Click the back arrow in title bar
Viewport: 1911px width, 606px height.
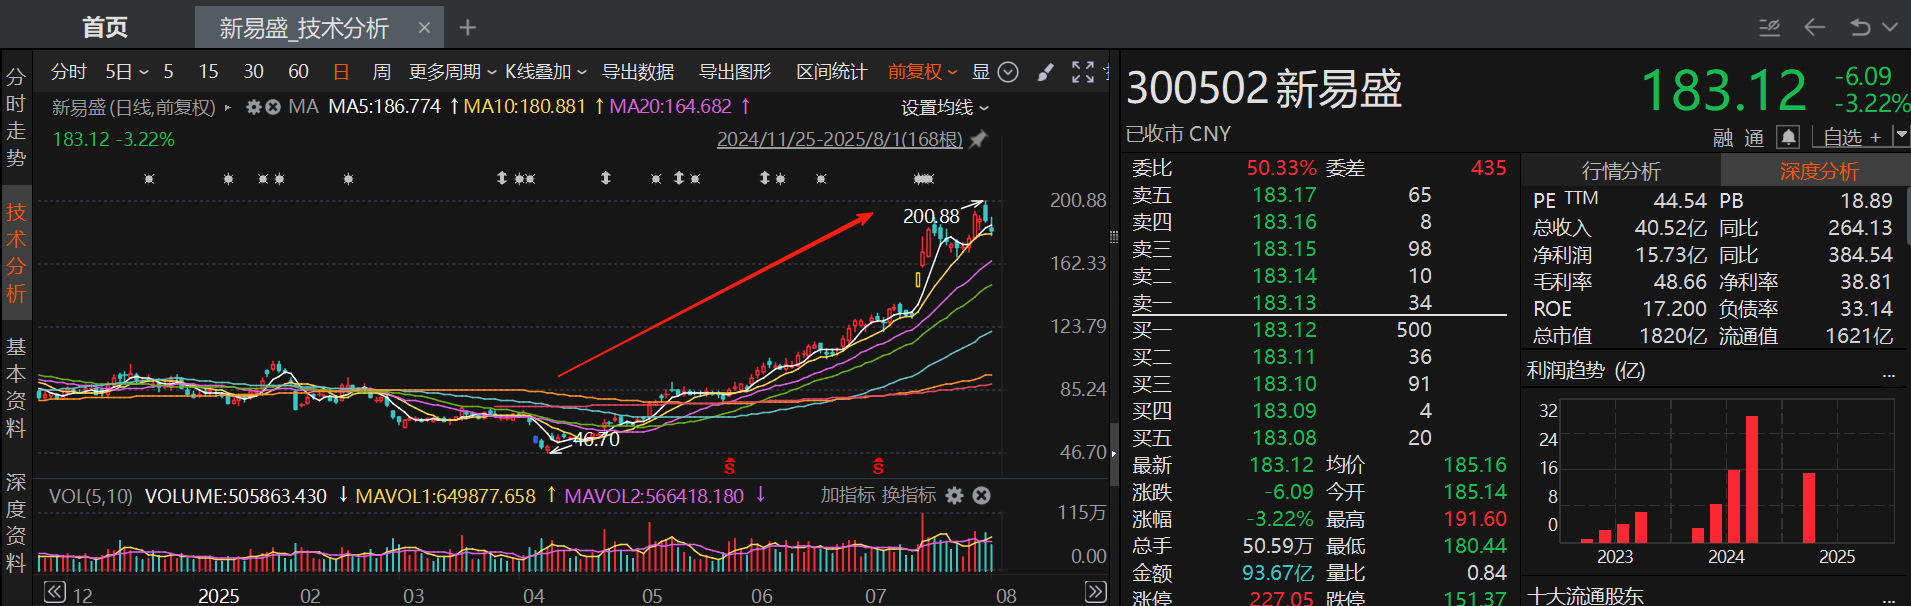[x=1814, y=27]
